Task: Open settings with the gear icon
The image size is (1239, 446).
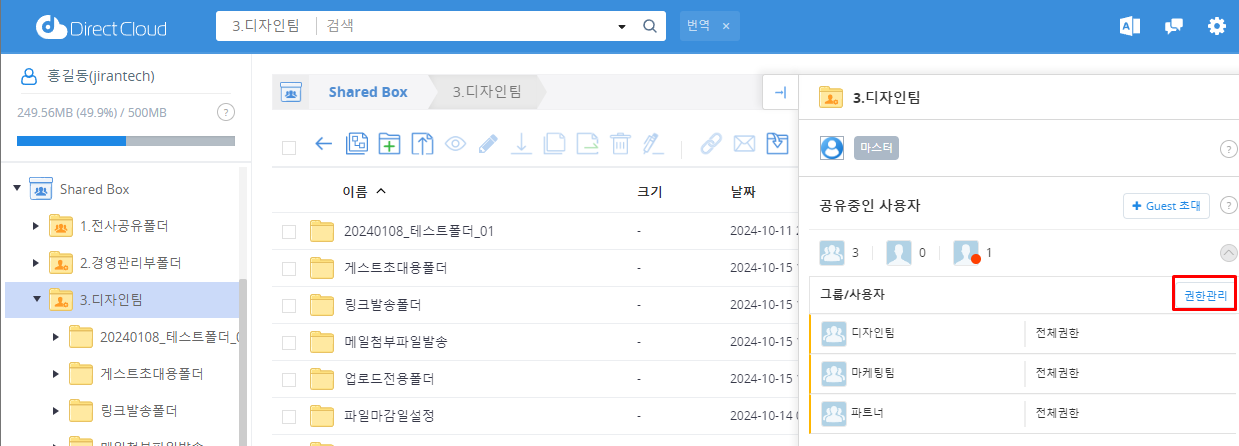Action: pyautogui.click(x=1216, y=26)
